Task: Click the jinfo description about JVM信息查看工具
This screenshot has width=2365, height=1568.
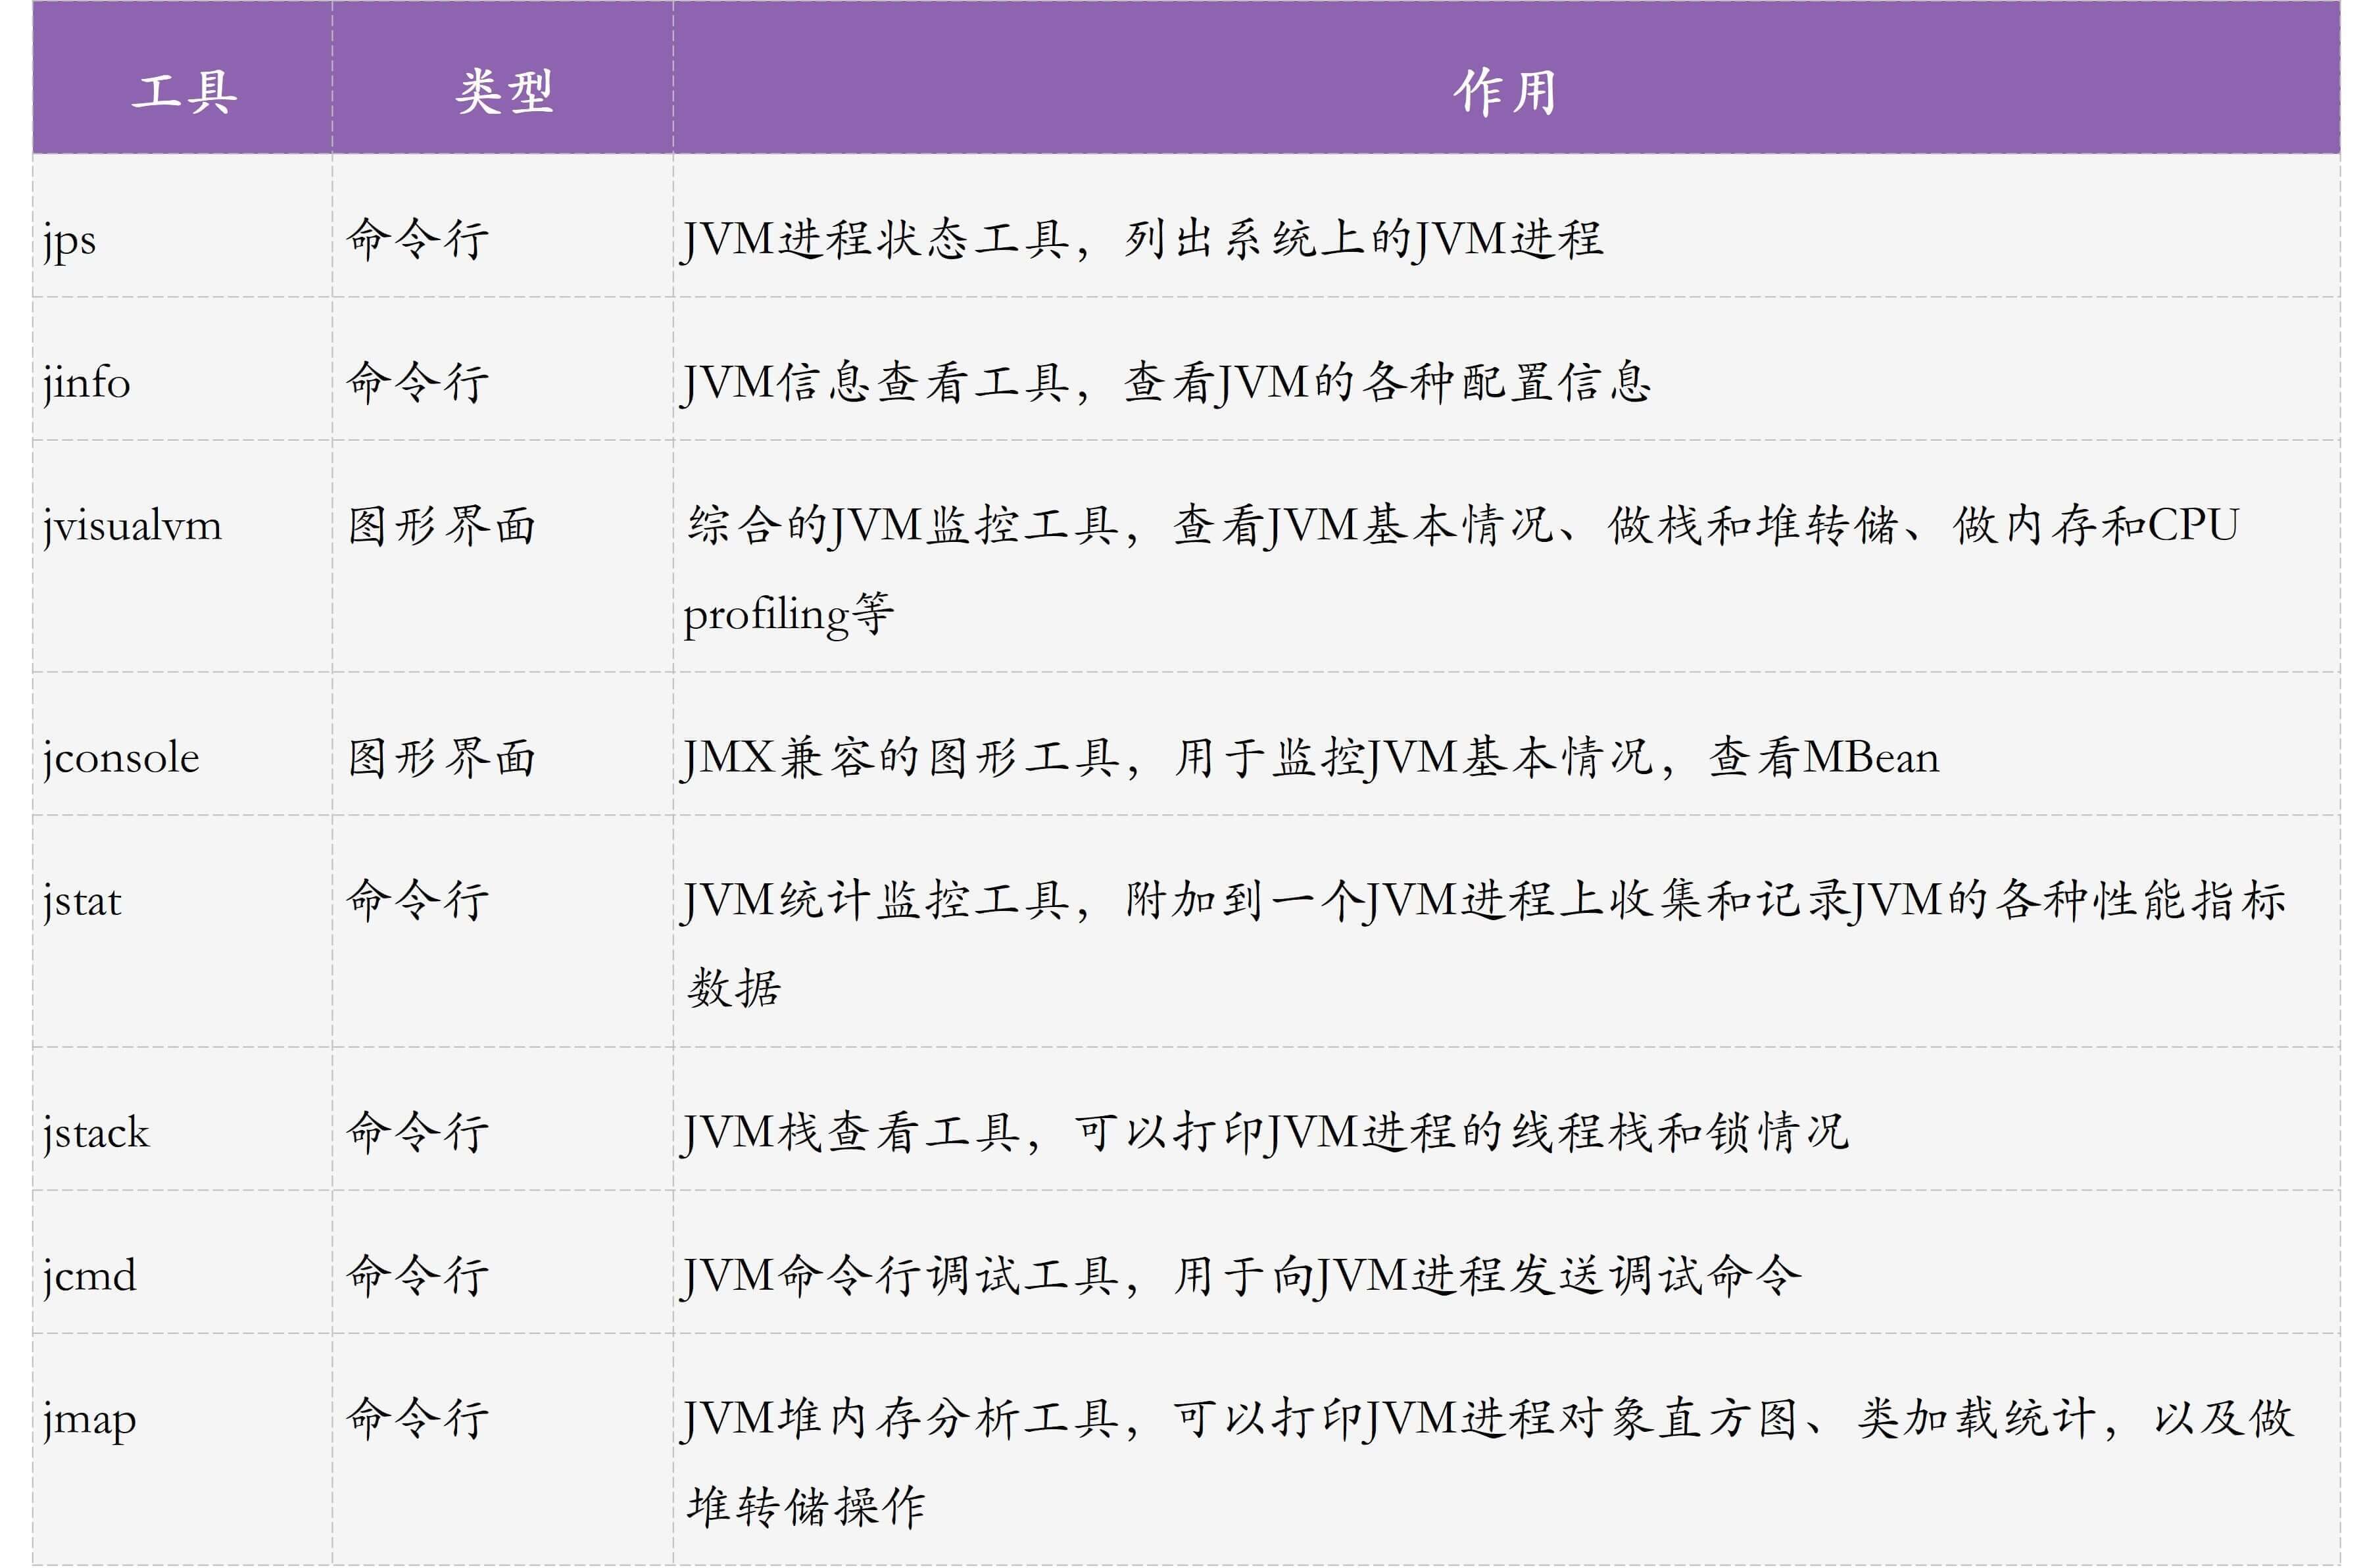Action: click(x=1165, y=383)
